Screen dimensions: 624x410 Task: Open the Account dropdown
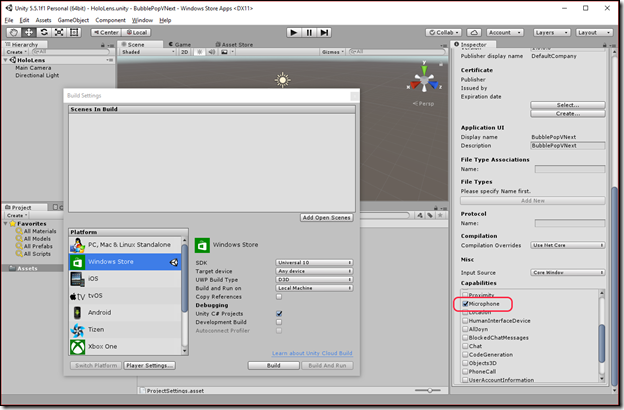coord(505,33)
